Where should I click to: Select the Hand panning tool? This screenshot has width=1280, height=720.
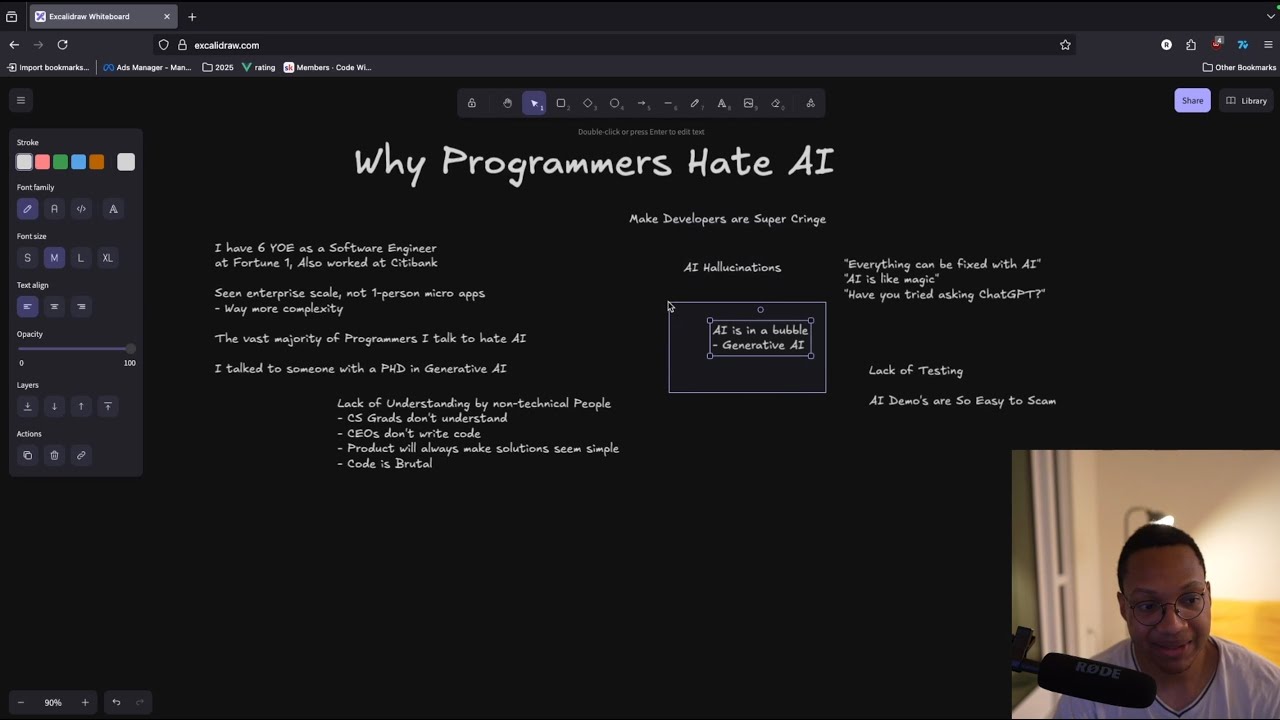pyautogui.click(x=507, y=103)
